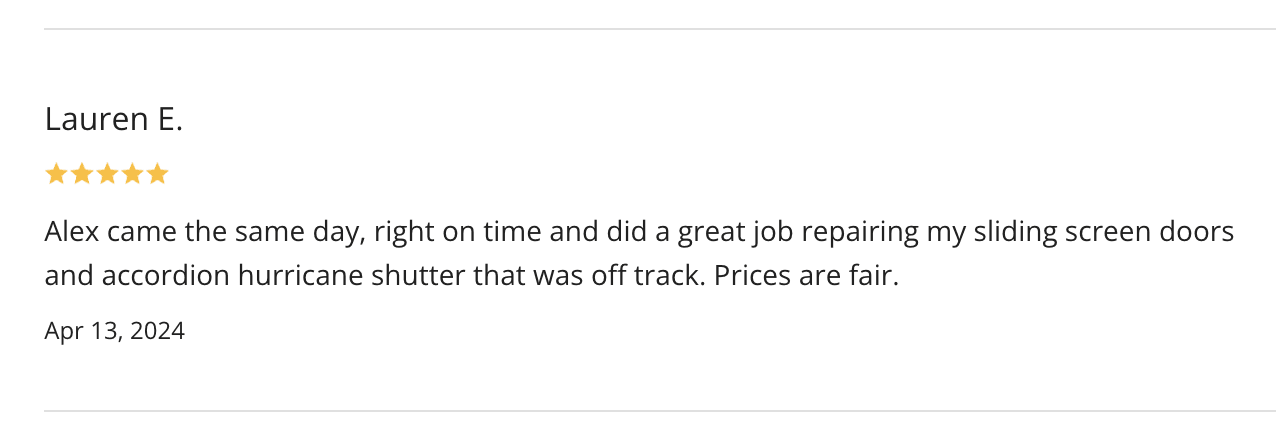1276x444 pixels.
Task: Click the second gold star
Action: tap(82, 175)
